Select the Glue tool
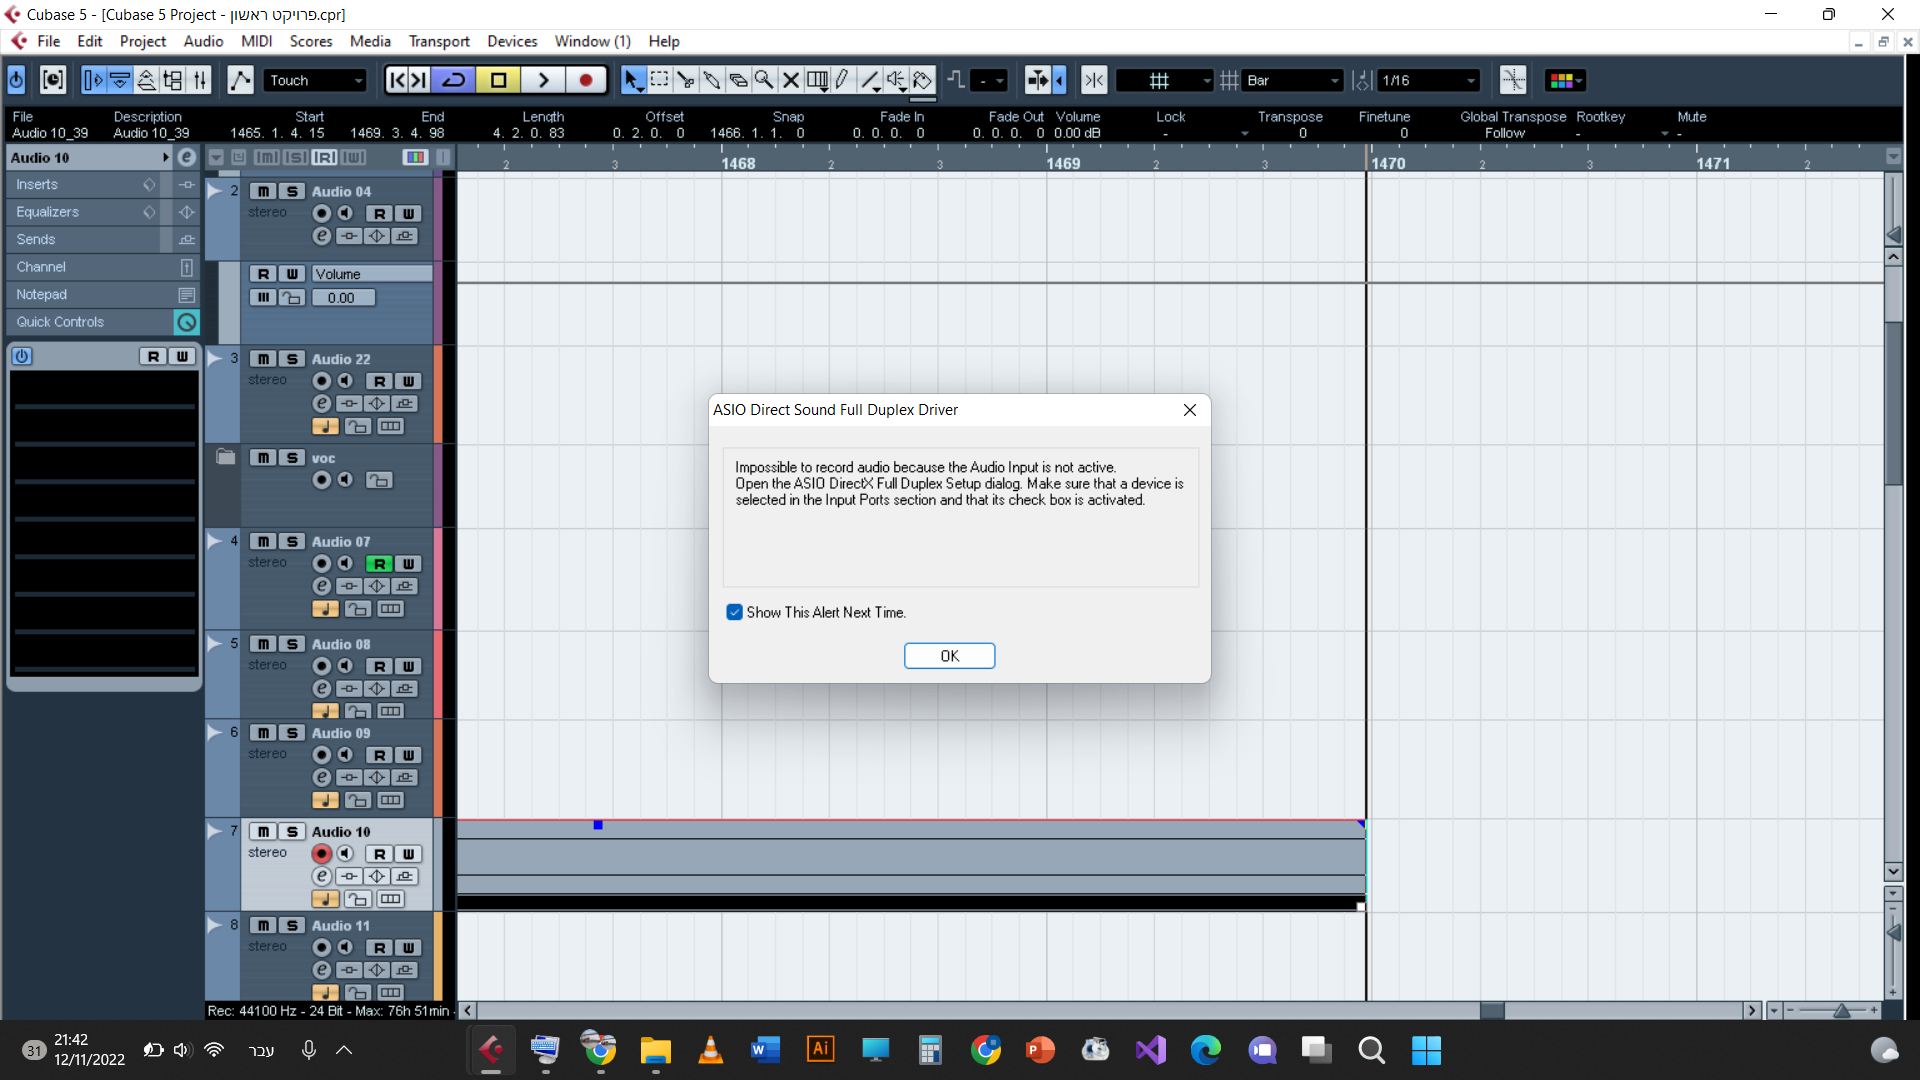This screenshot has height=1080, width=1920. click(x=711, y=80)
